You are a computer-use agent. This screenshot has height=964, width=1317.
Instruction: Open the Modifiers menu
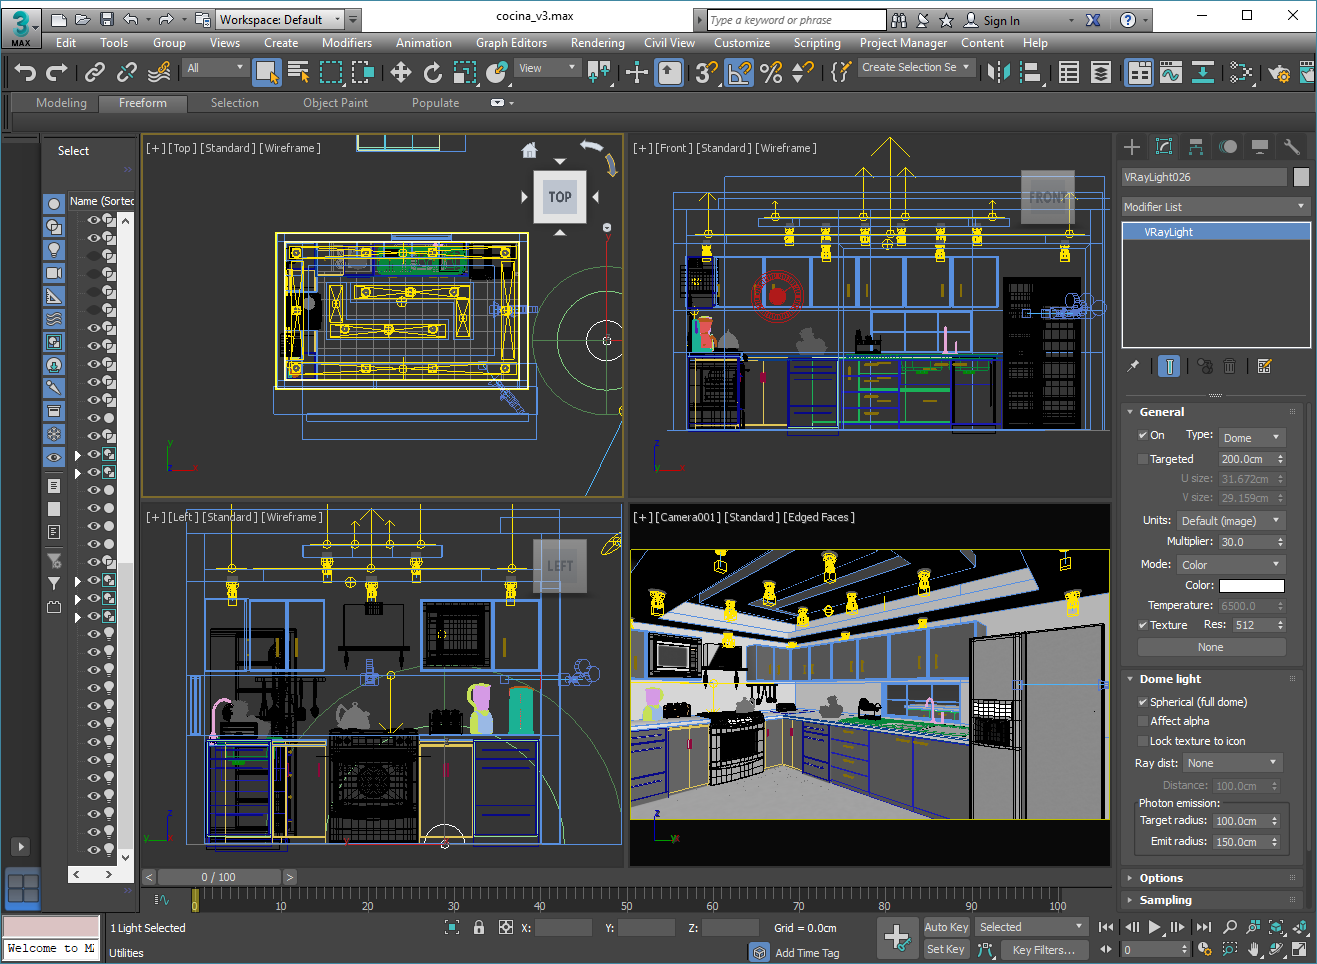(x=346, y=43)
